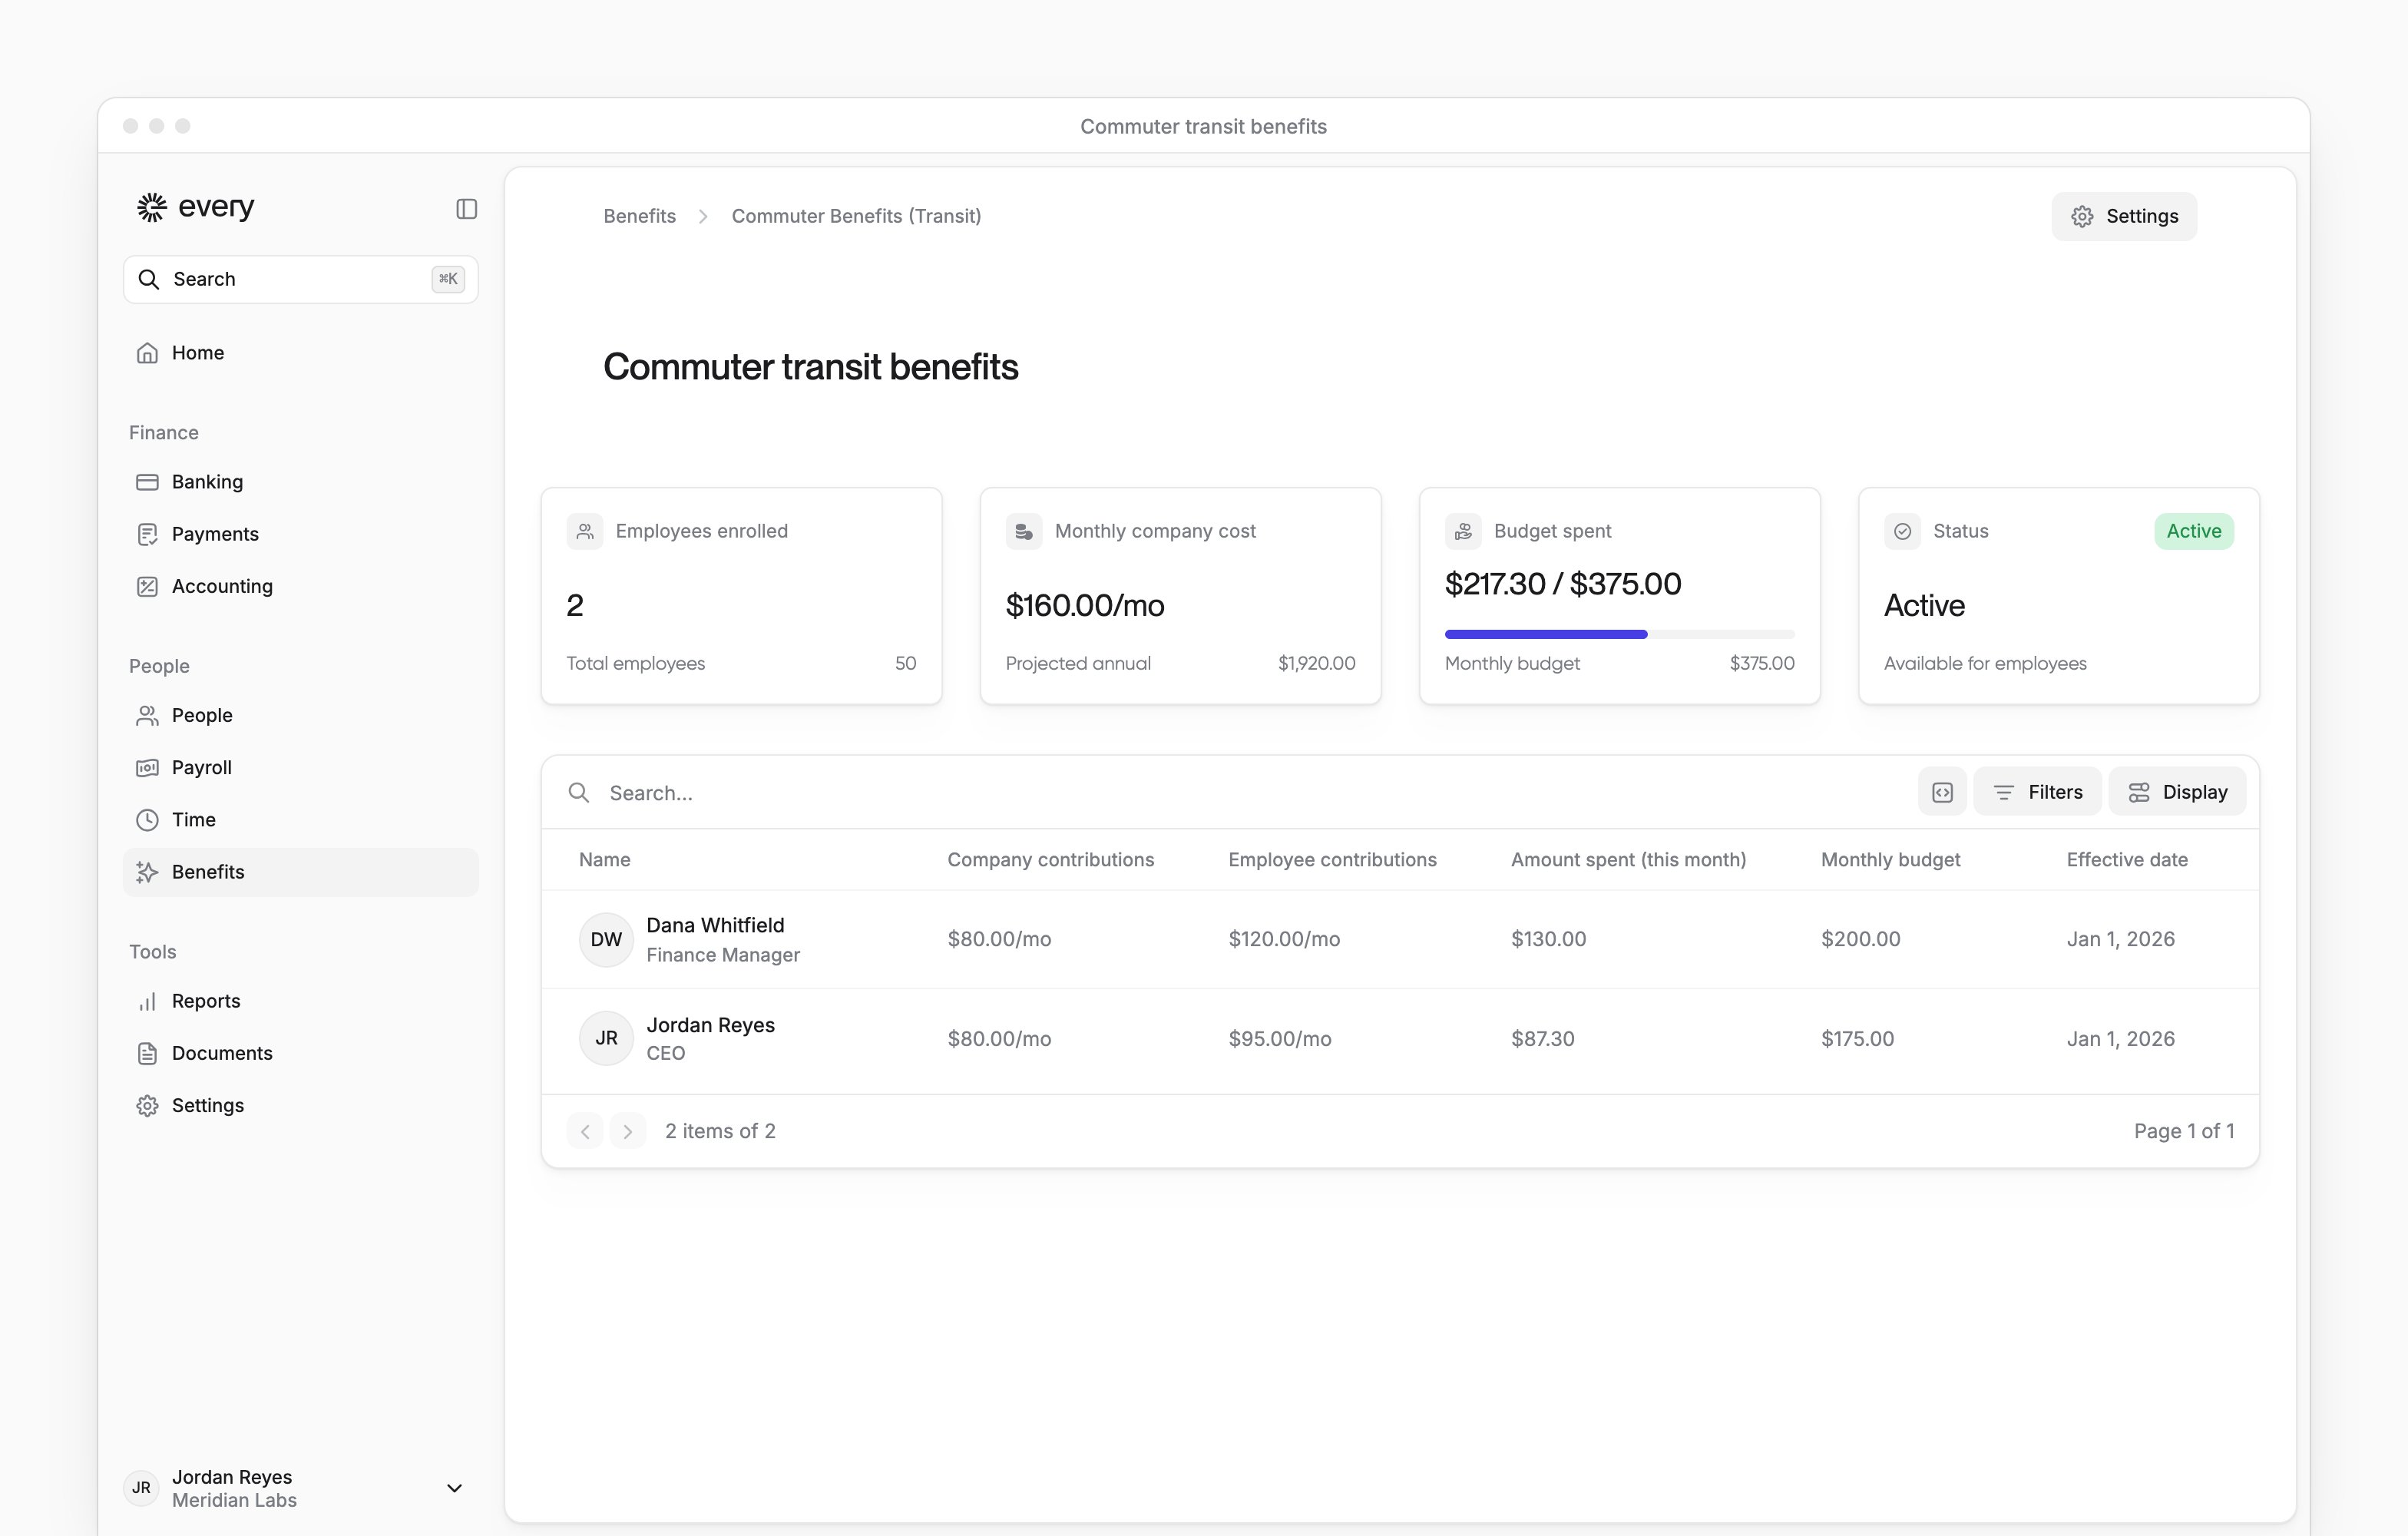Click the sidebar Settings gear icon
The width and height of the screenshot is (2408, 1536).
click(x=147, y=1105)
